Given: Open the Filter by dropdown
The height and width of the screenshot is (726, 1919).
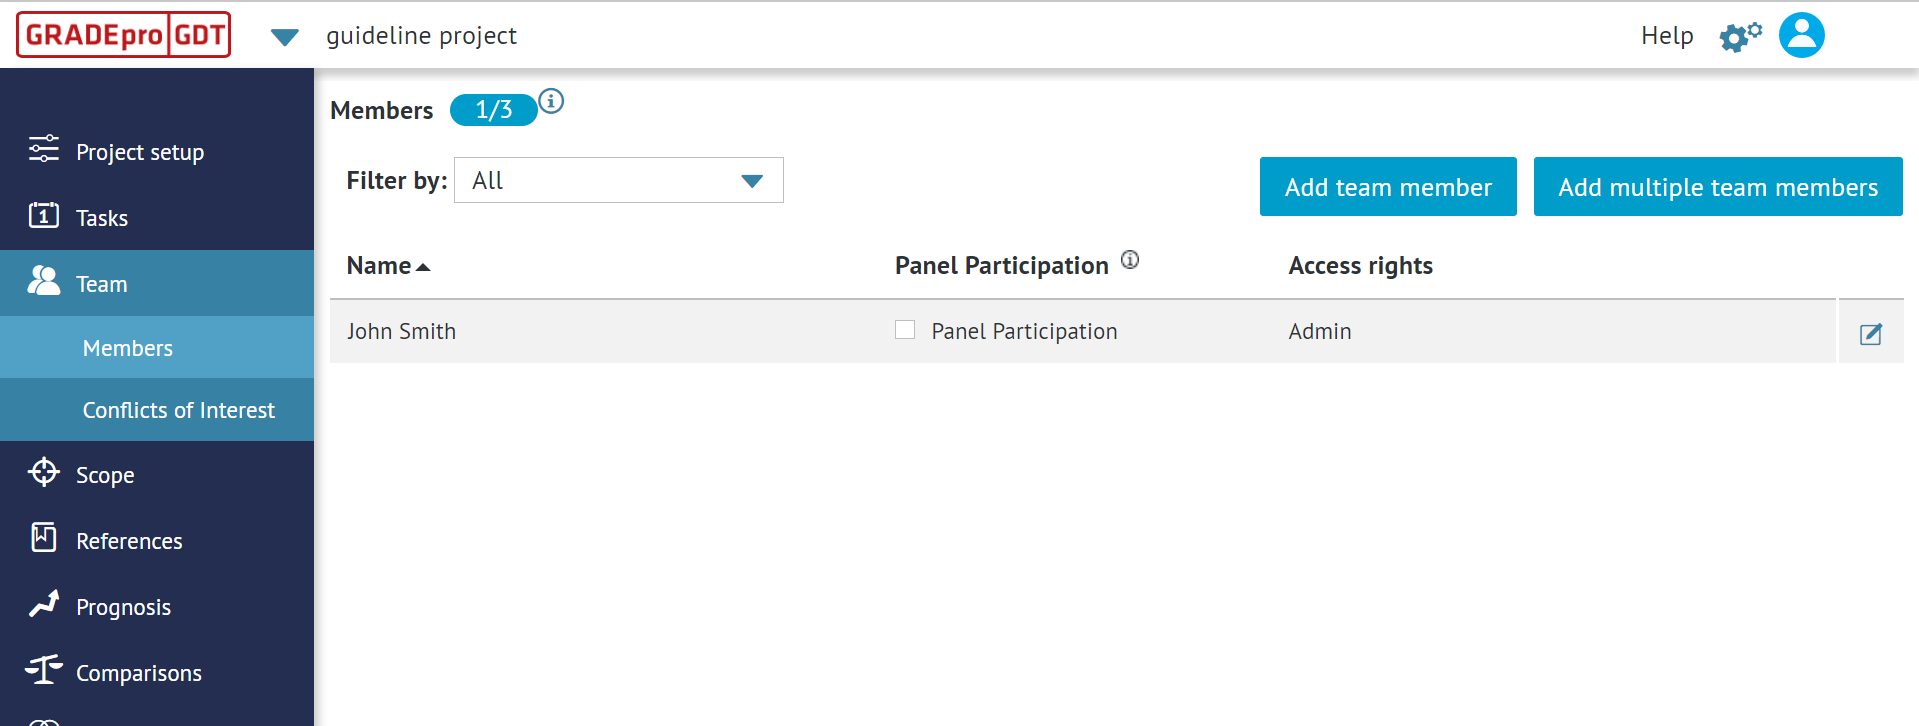Looking at the screenshot, I should coord(618,180).
